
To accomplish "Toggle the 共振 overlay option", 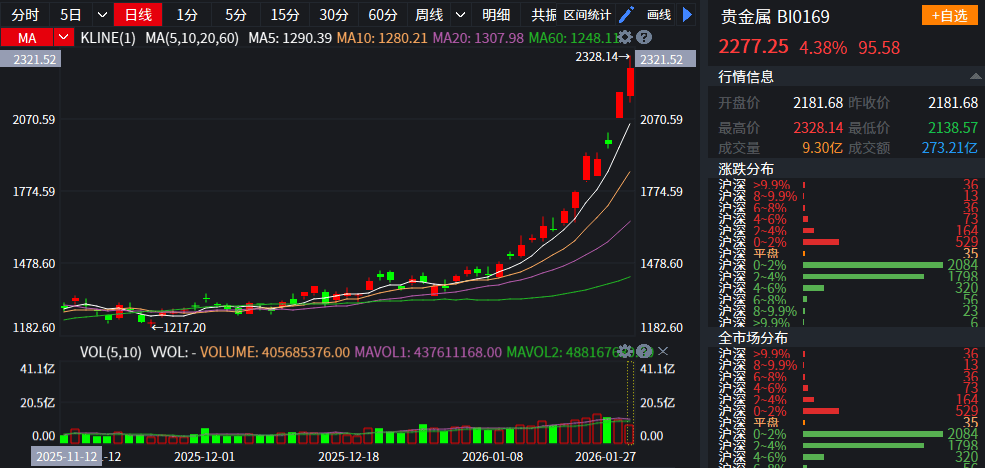I will [x=543, y=15].
